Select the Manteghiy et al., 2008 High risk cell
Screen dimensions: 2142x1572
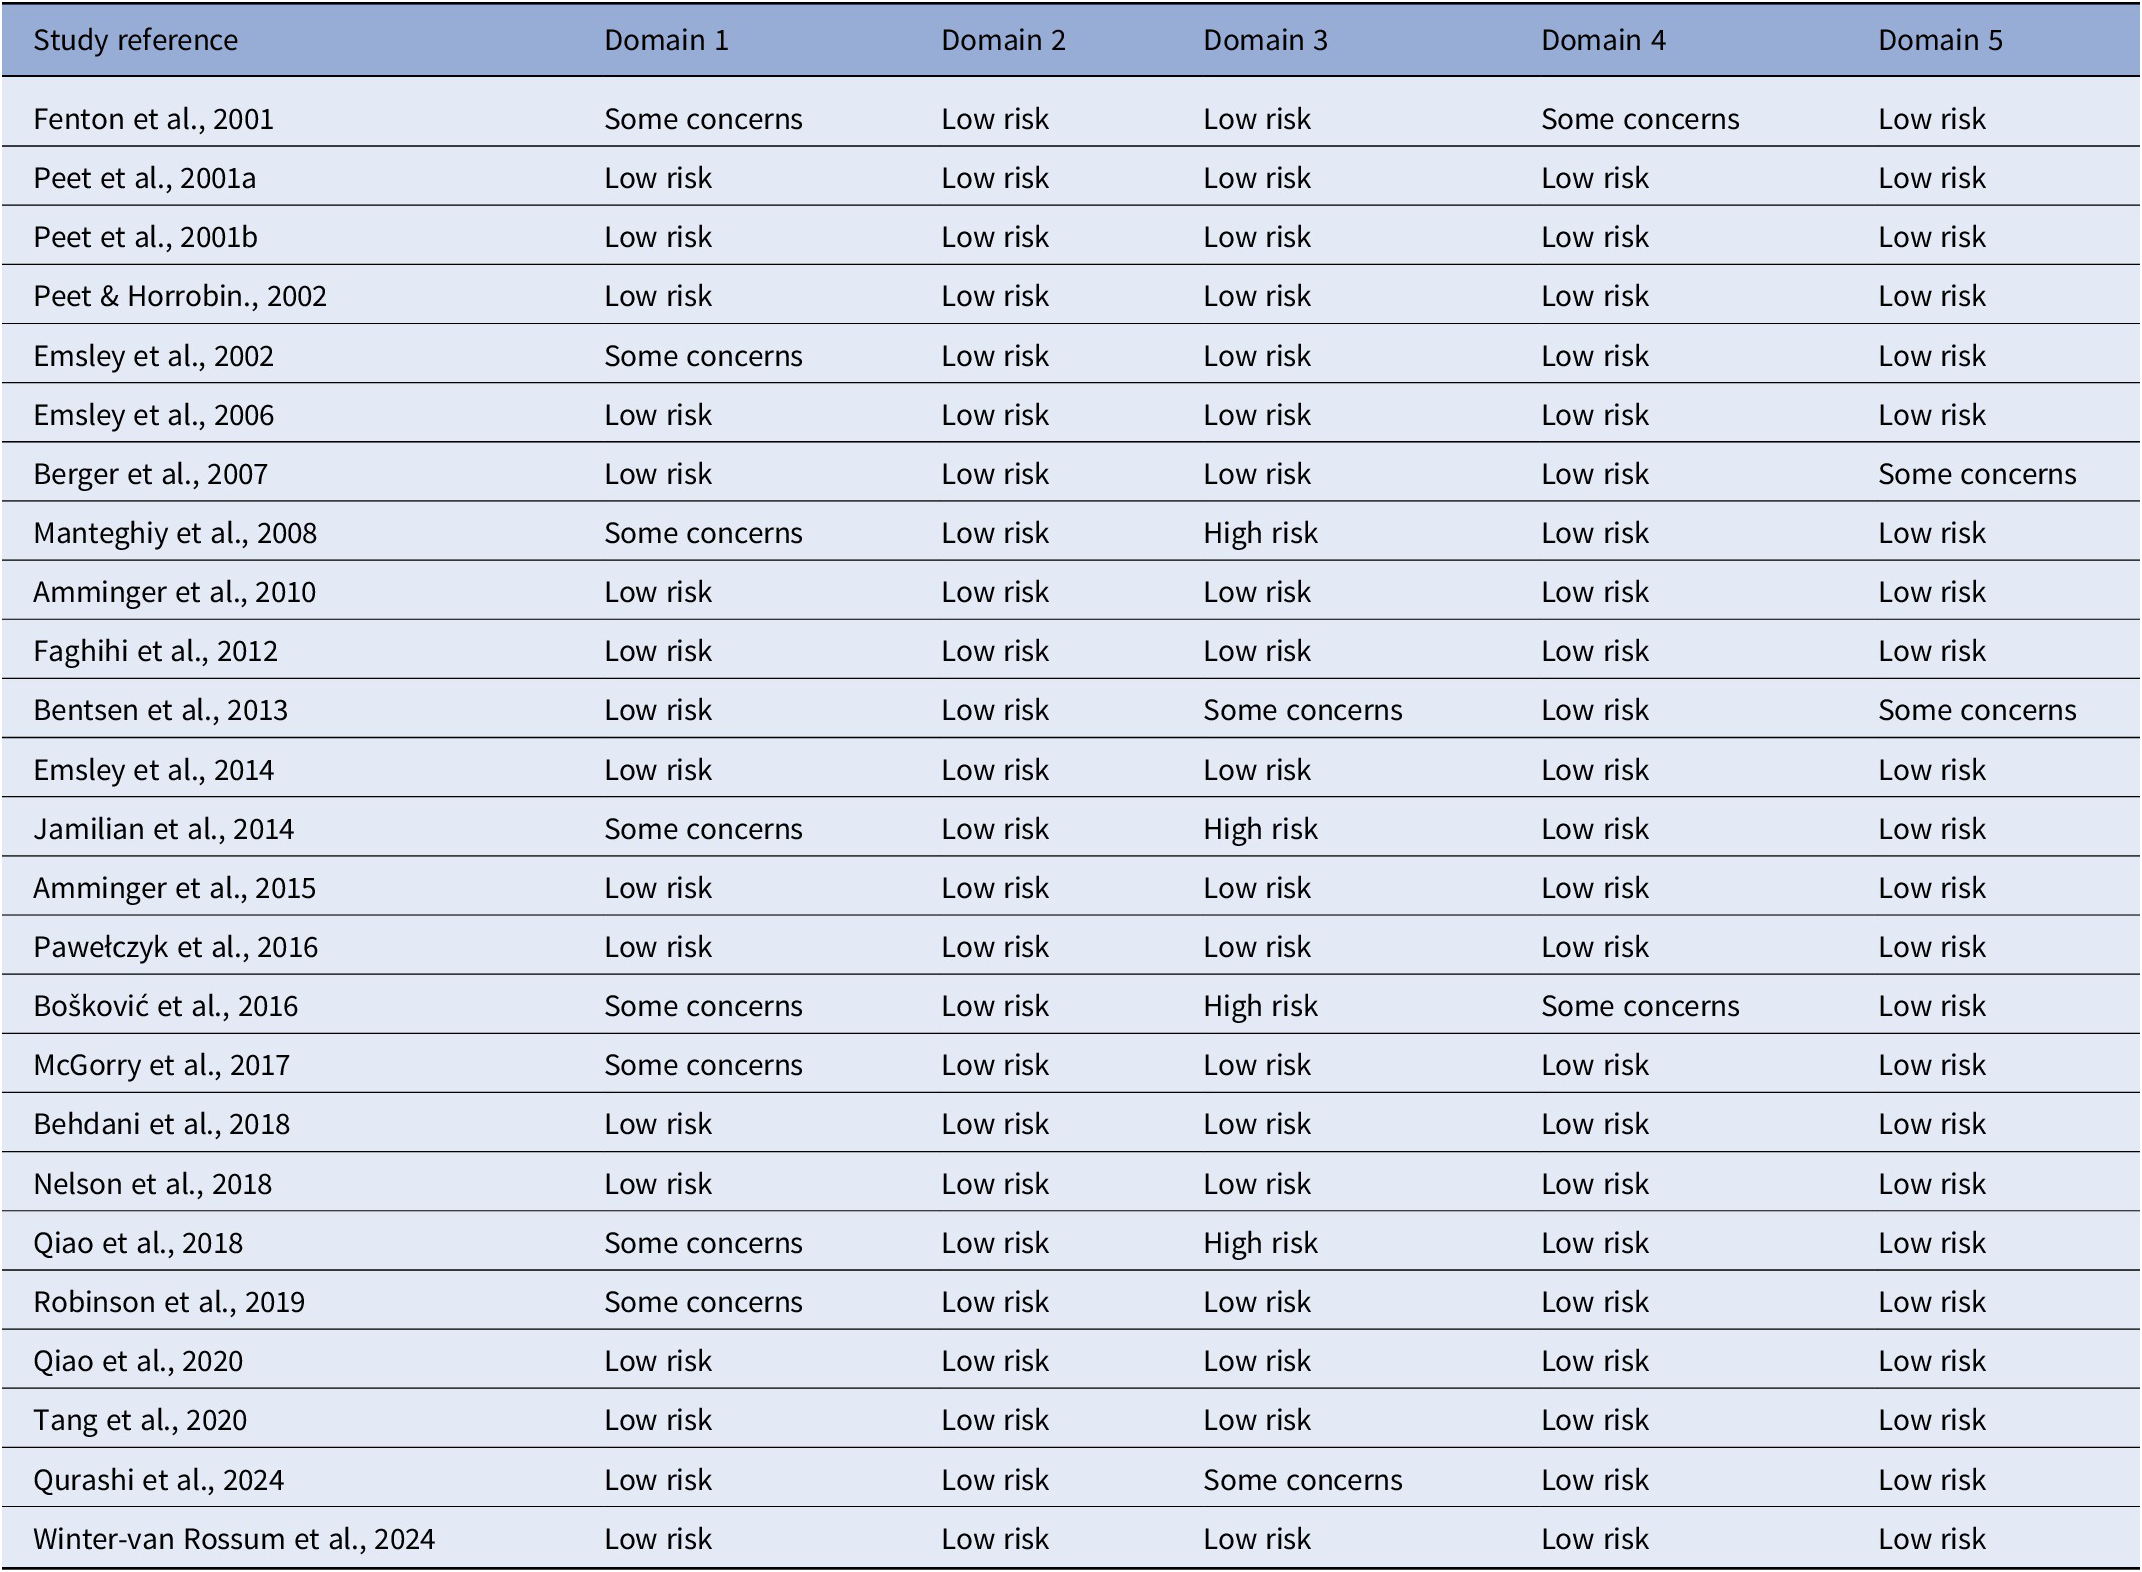[1260, 533]
